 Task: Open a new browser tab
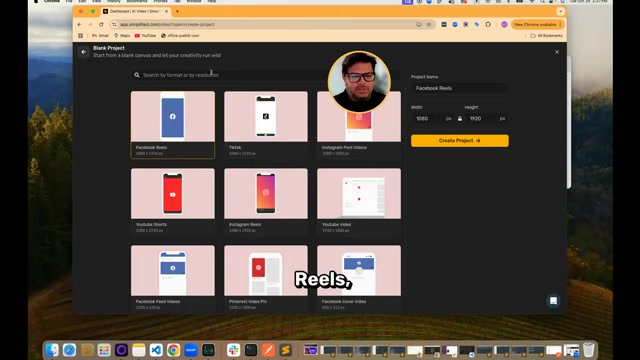[177, 11]
